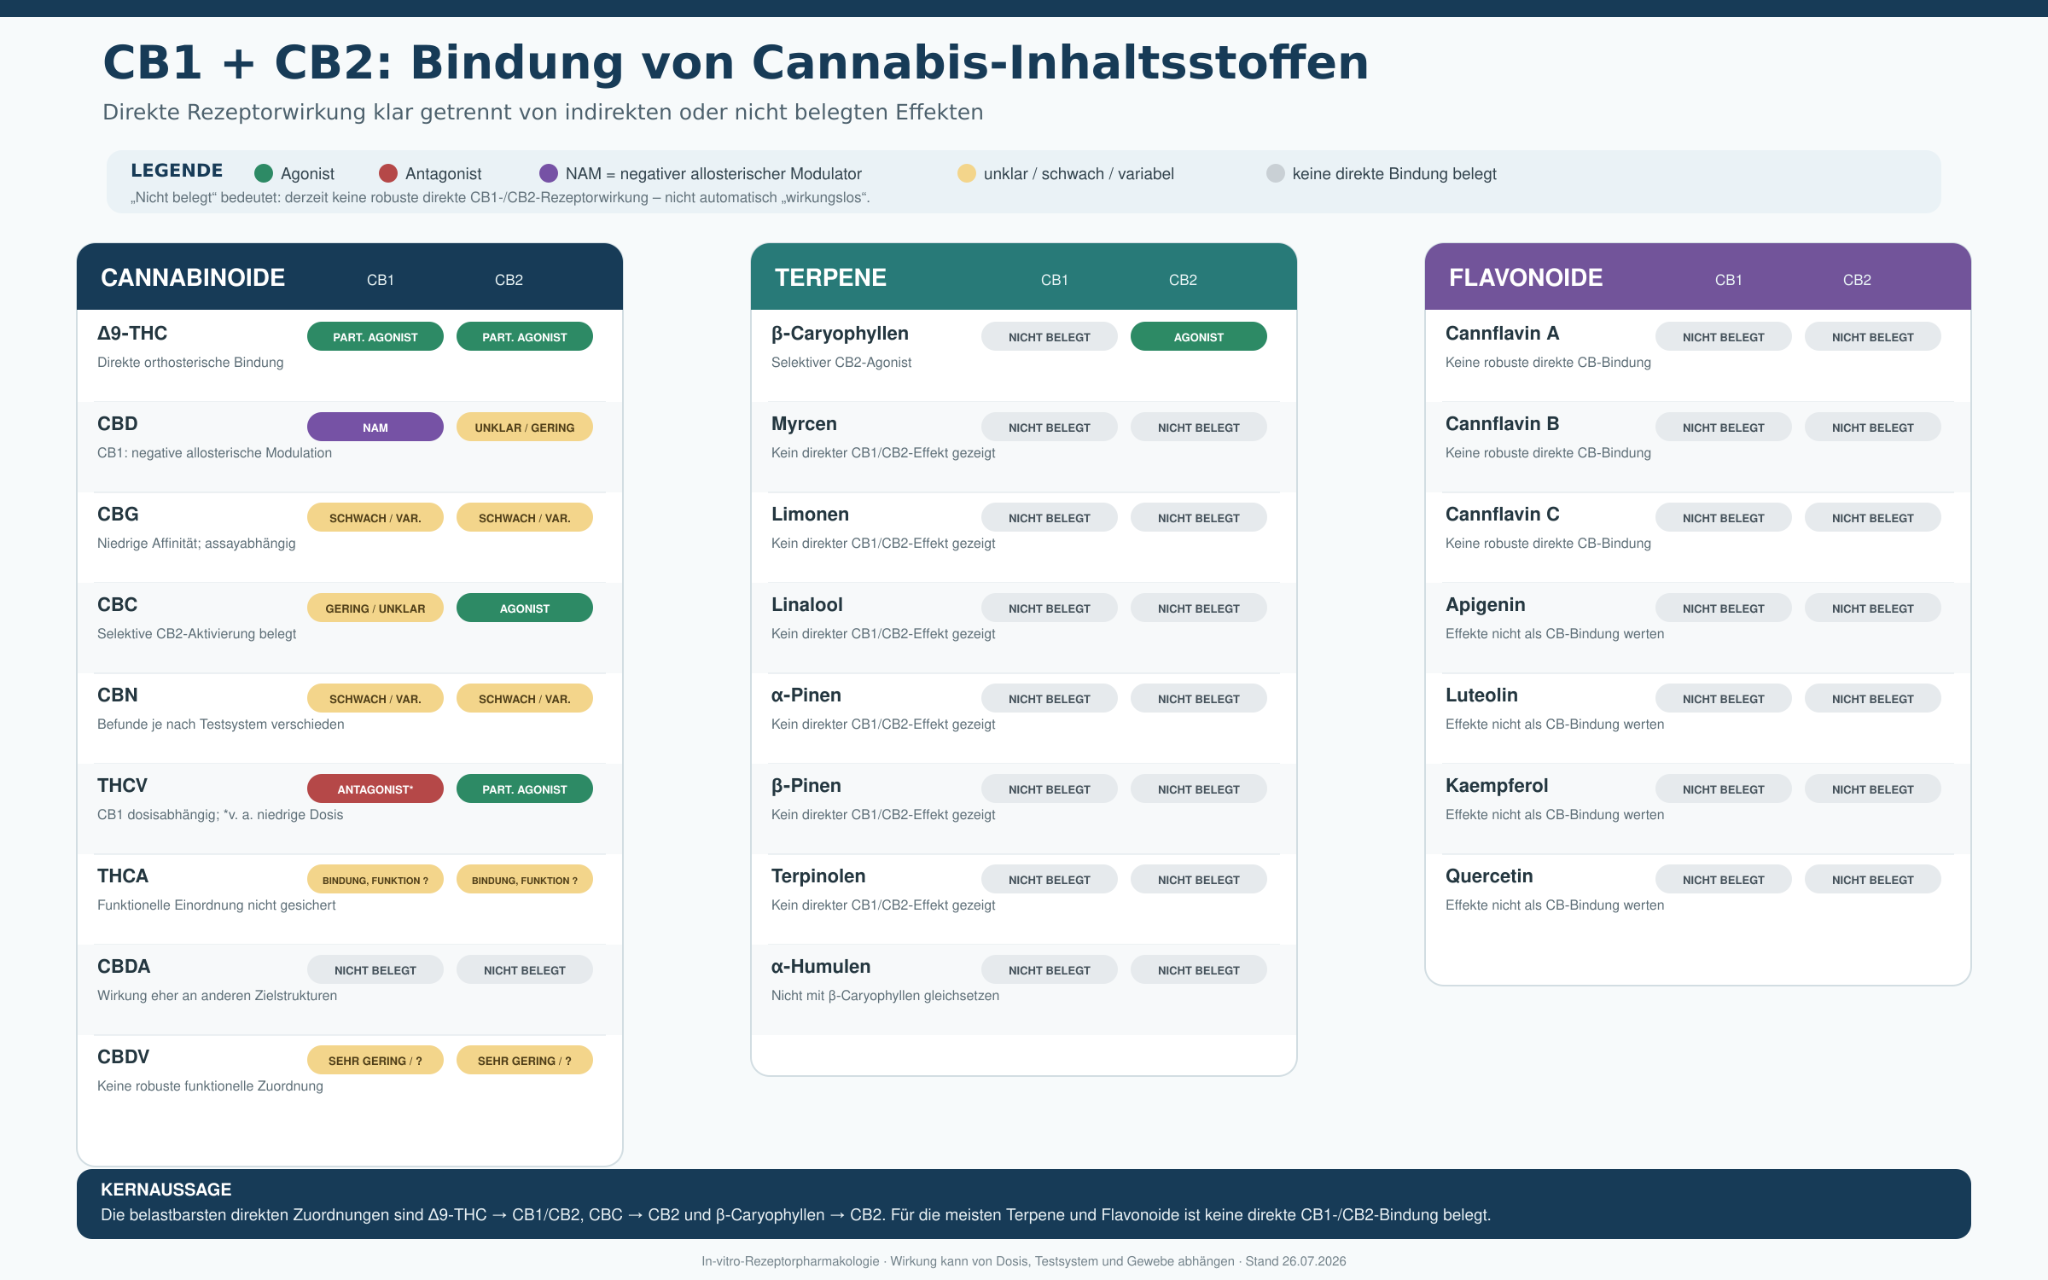Select α-Pinen's CB1 'NICHT BELEGT' pill
2048x1280 pixels.
coord(1049,699)
